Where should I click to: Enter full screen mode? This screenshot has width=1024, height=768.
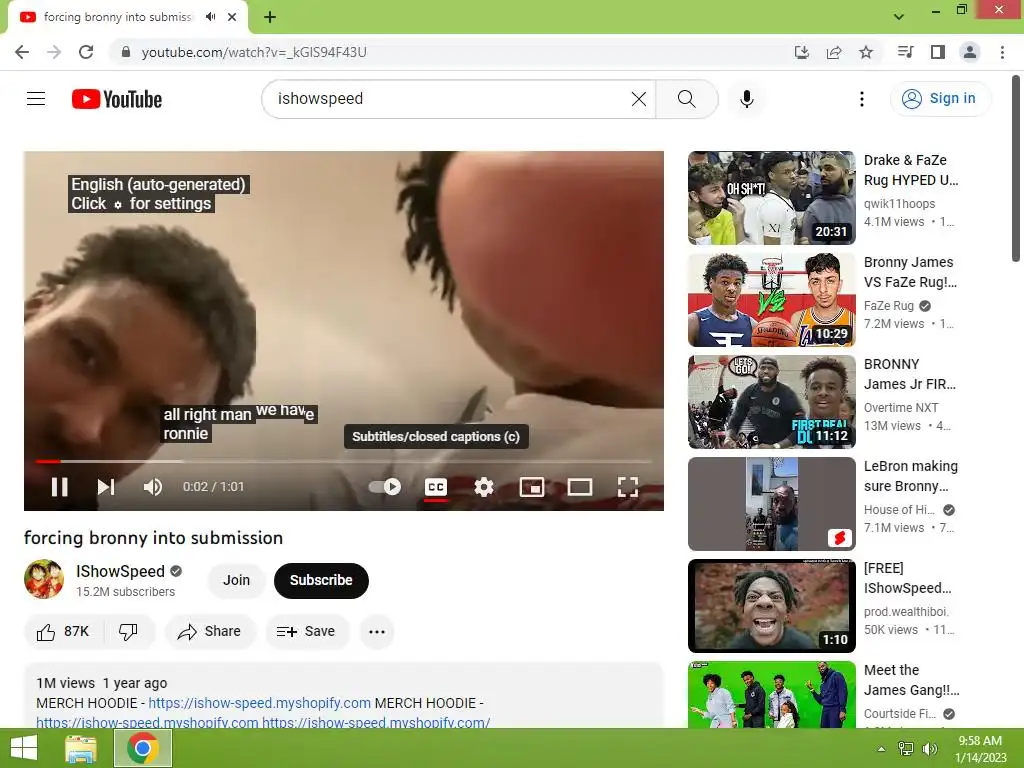628,487
